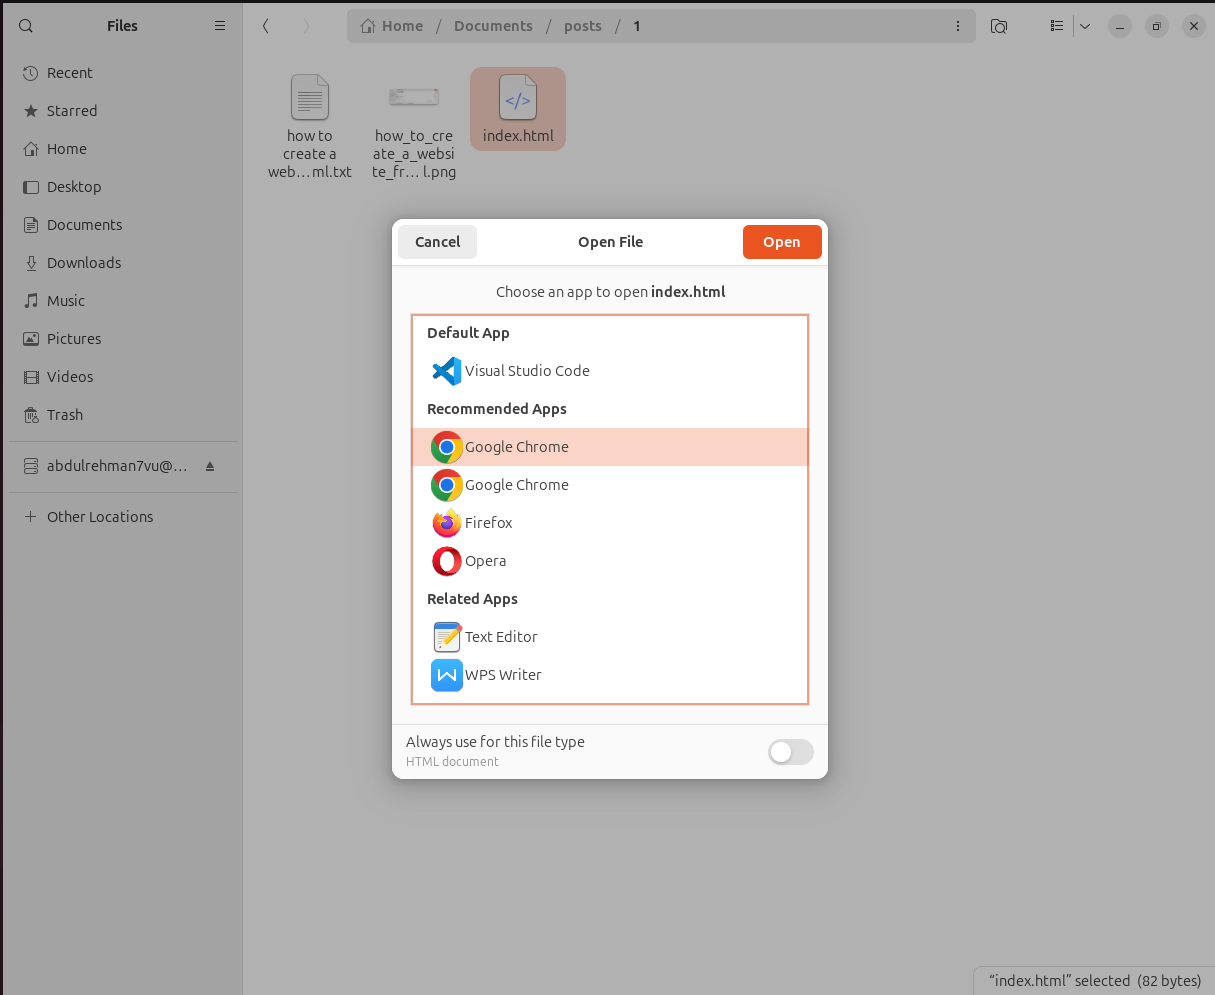
Task: Open the Downloads folder from sidebar
Action: point(82,262)
